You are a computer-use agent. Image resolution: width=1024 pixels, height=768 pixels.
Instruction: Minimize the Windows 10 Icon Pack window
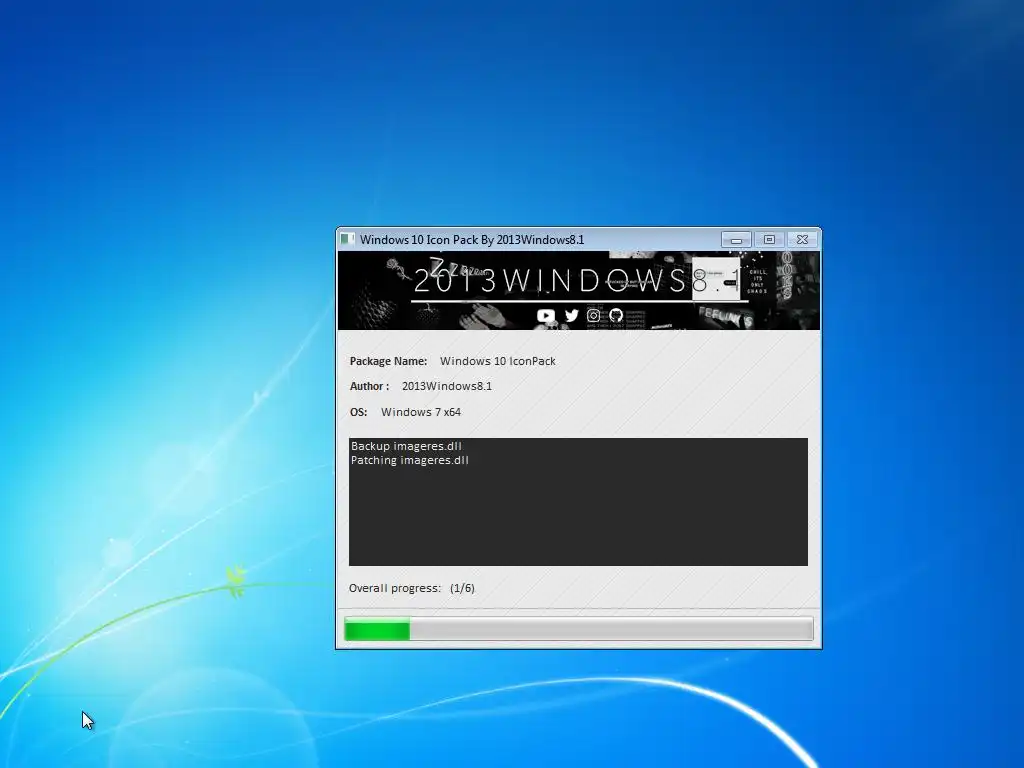coord(736,240)
